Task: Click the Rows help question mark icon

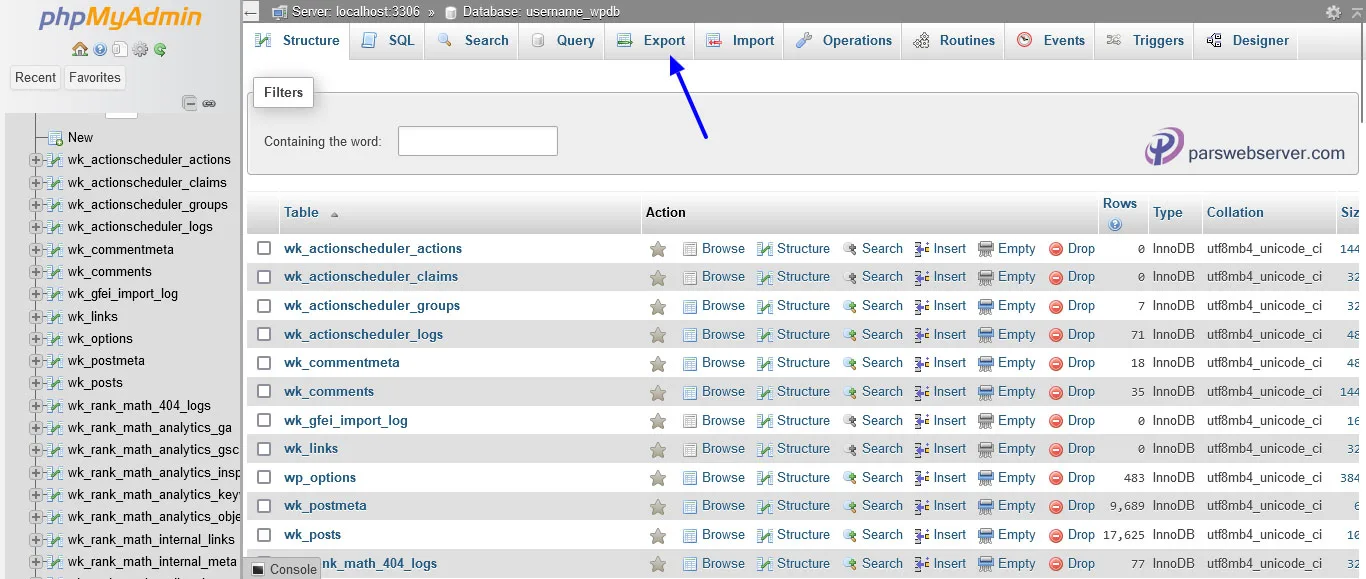Action: (1115, 225)
